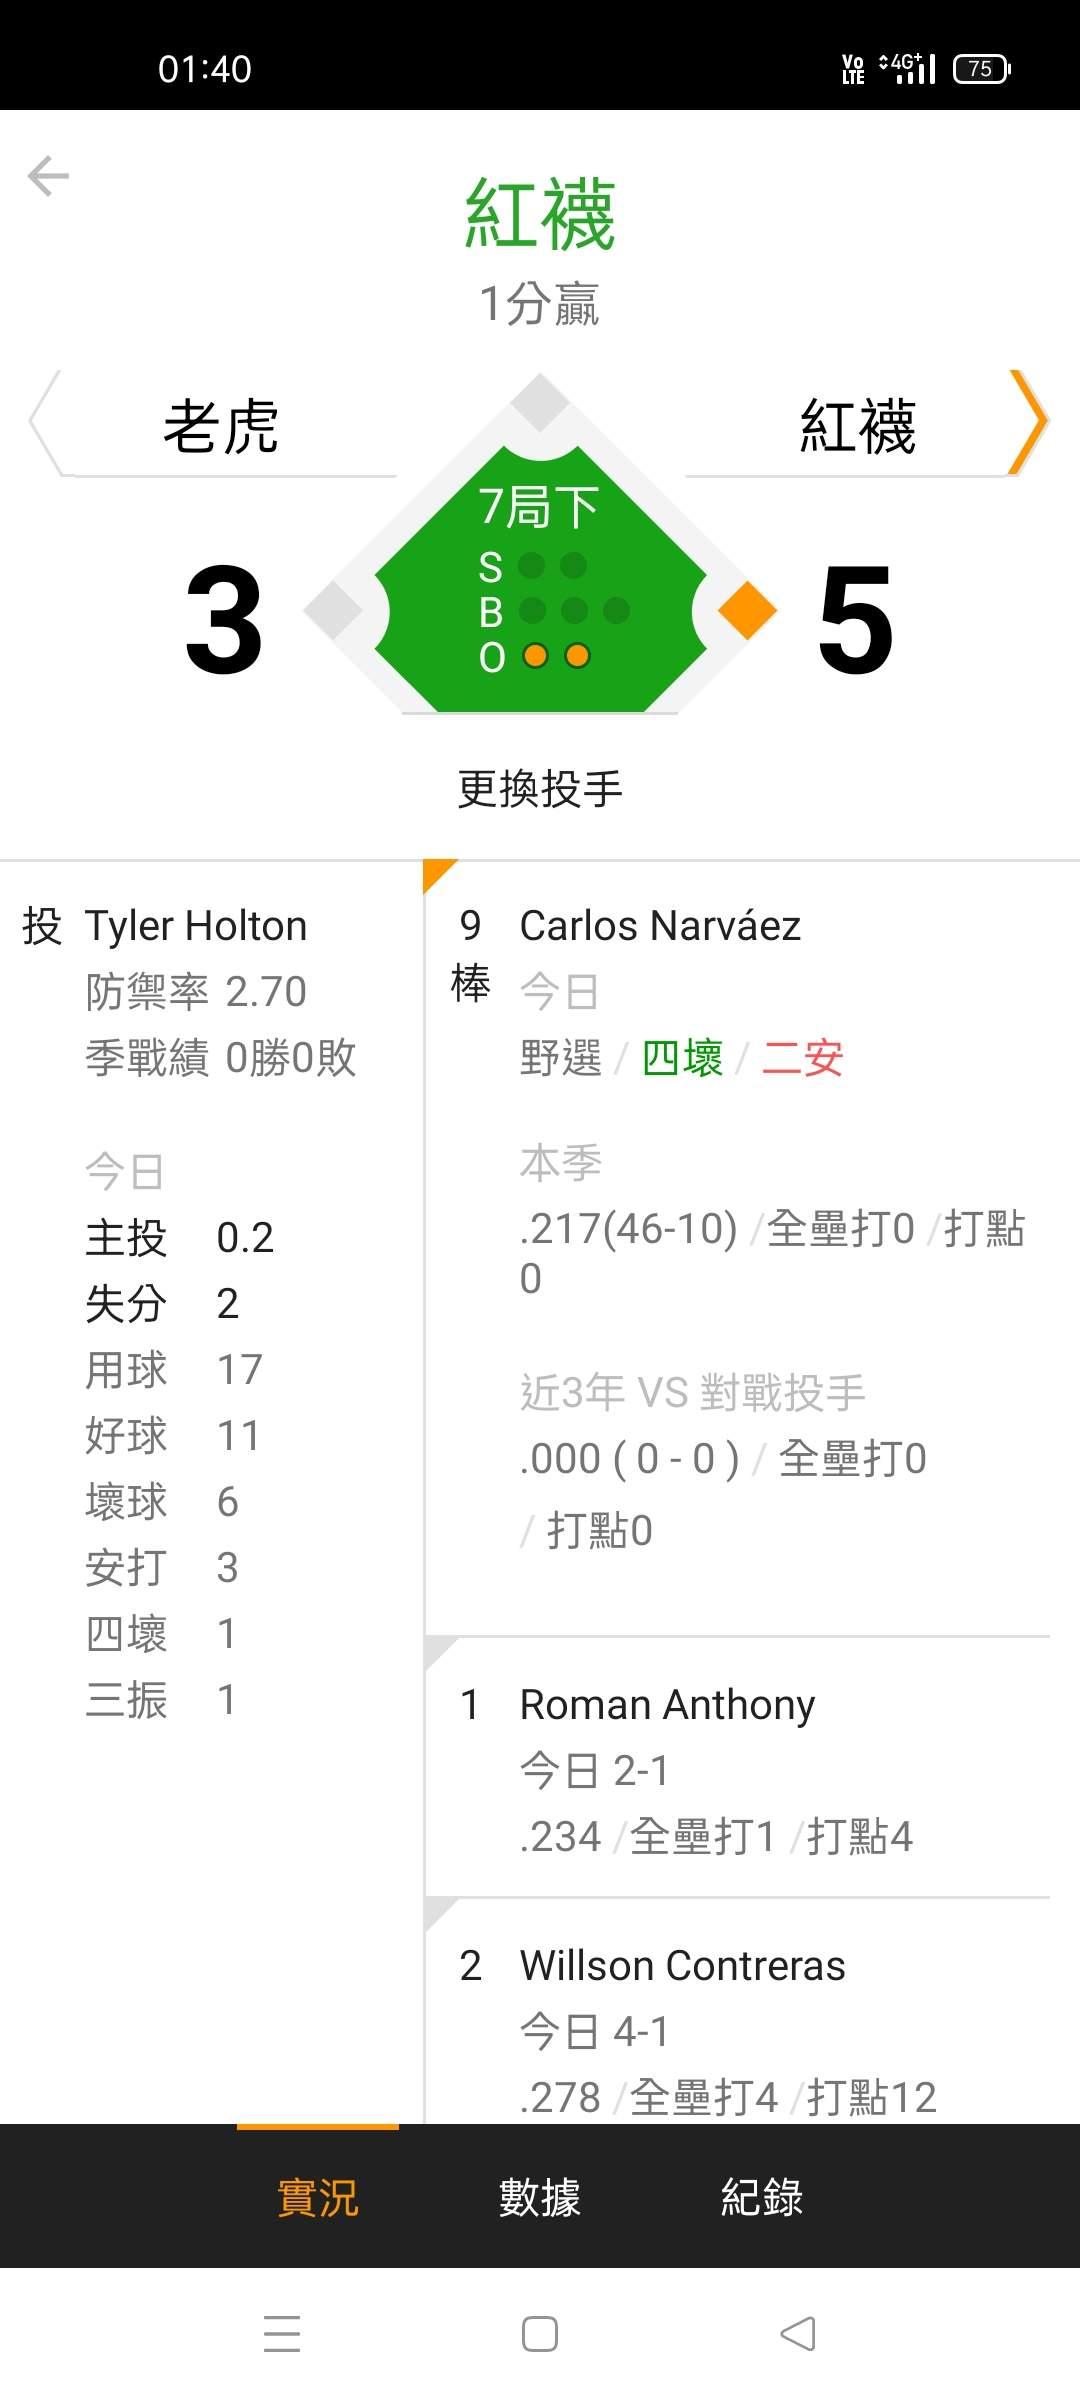The height and width of the screenshot is (2400, 1080).
Task: Select the 實況 tab
Action: pyautogui.click(x=317, y=2197)
